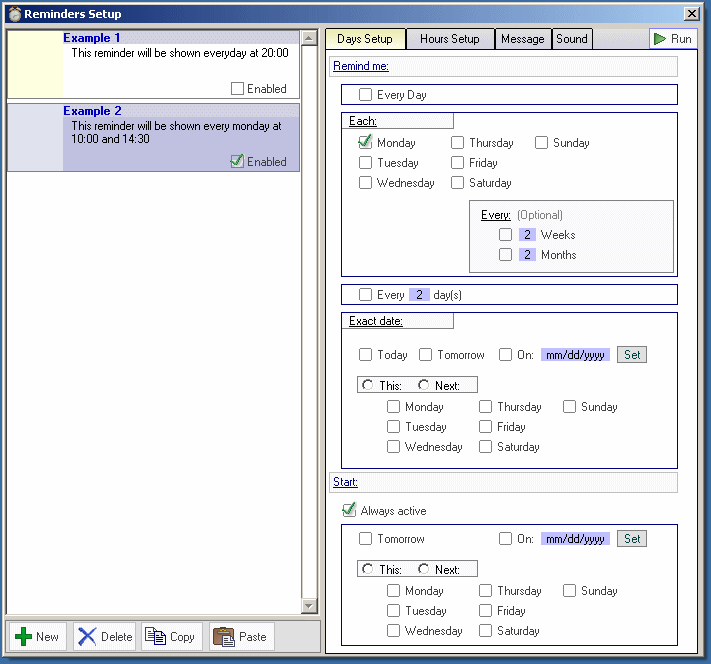711x664 pixels.
Task: Click the alarm clock title bar icon
Action: point(15,14)
